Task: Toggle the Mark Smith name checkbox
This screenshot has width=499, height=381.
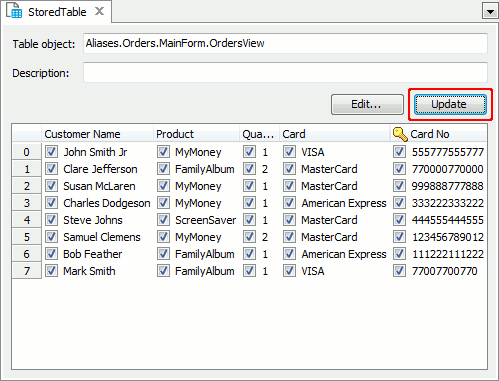Action: coord(51,271)
